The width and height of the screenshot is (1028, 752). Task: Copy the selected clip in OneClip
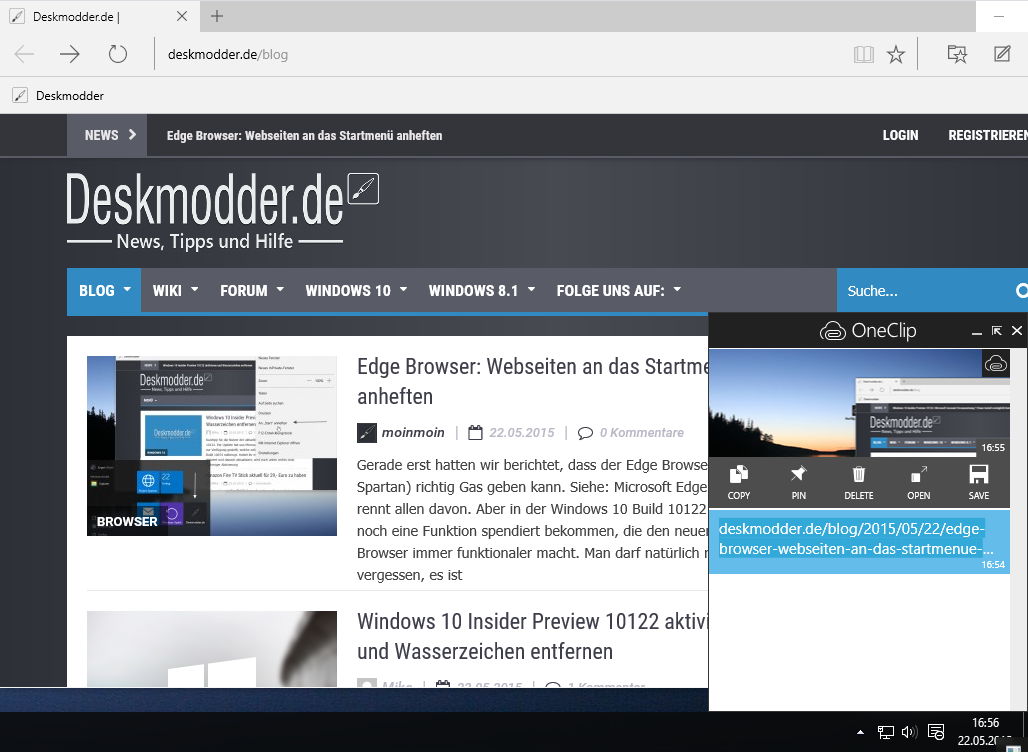click(x=739, y=482)
